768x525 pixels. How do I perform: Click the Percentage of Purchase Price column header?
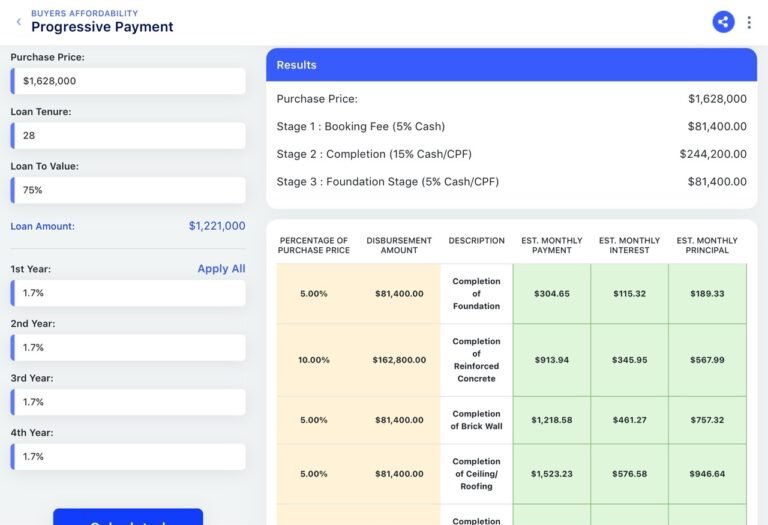click(313, 245)
